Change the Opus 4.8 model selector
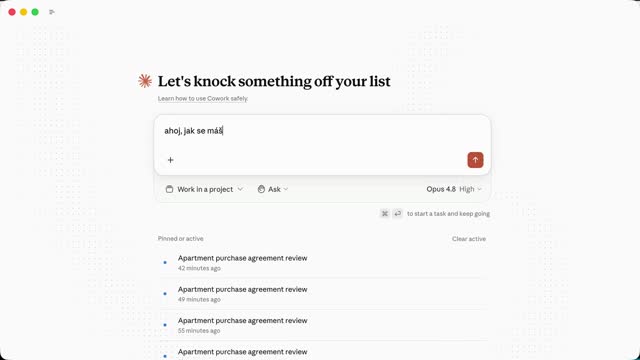 441,189
